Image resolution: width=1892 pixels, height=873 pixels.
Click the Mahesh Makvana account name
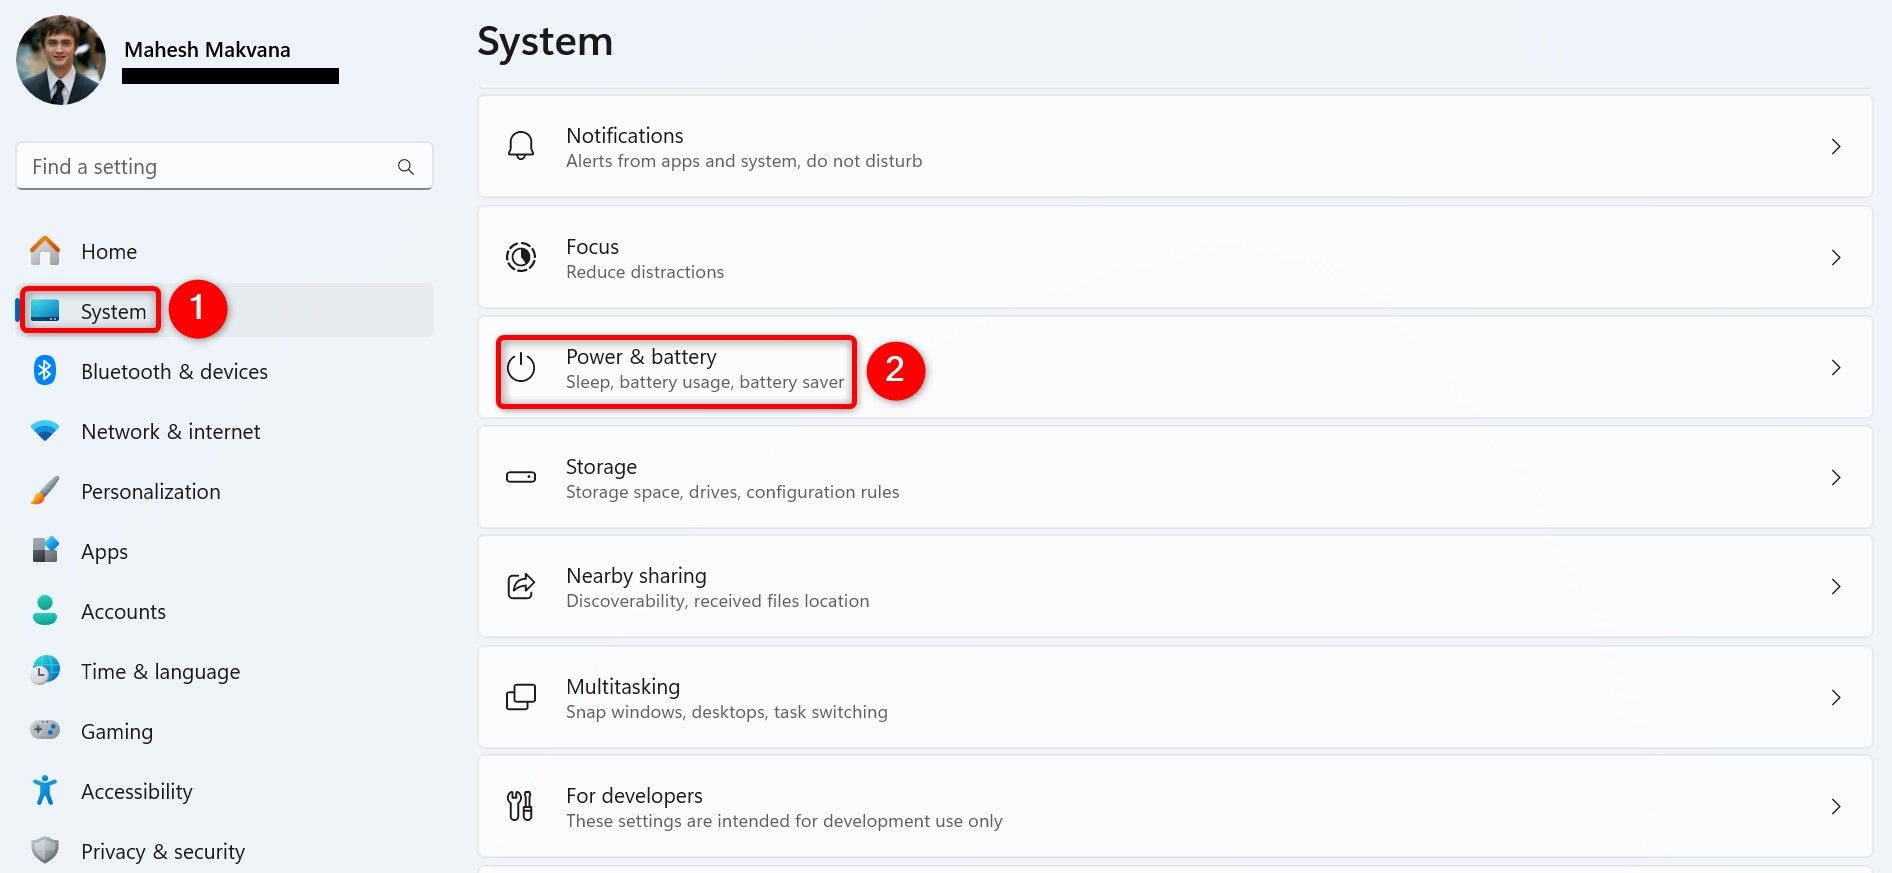pyautogui.click(x=207, y=49)
